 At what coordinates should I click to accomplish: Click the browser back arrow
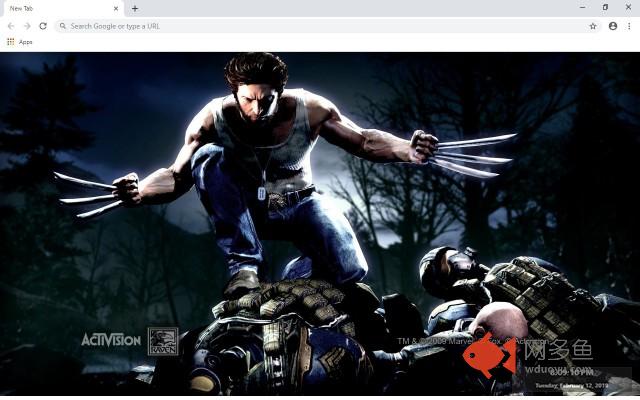coord(11,26)
